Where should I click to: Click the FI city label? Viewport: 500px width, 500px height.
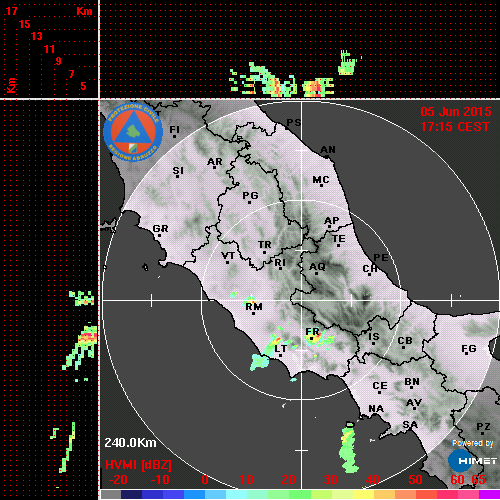(174, 130)
